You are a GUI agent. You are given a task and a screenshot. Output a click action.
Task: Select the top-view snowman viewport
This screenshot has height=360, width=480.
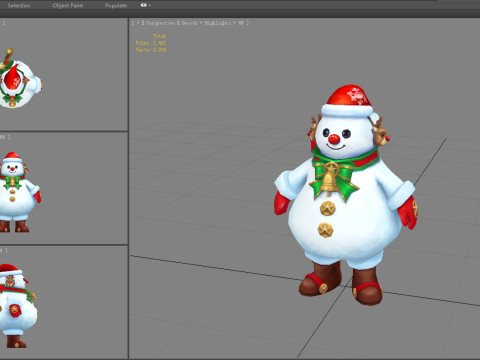pyautogui.click(x=64, y=74)
